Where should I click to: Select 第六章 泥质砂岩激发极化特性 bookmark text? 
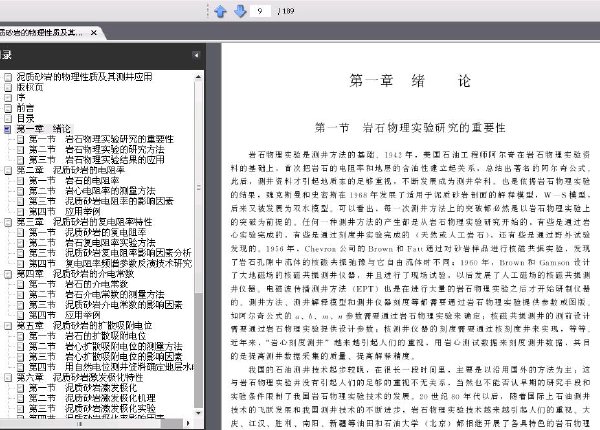(x=80, y=377)
